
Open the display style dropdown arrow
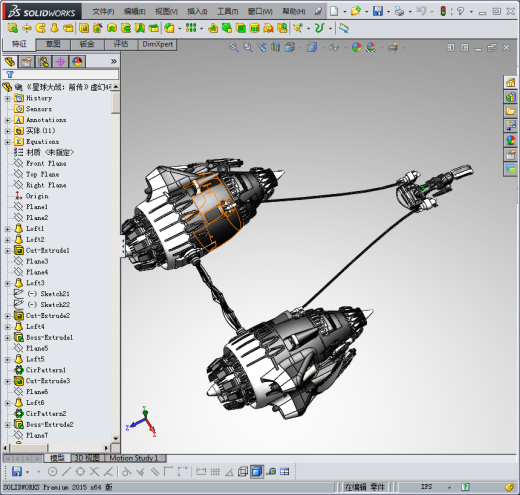[323, 48]
